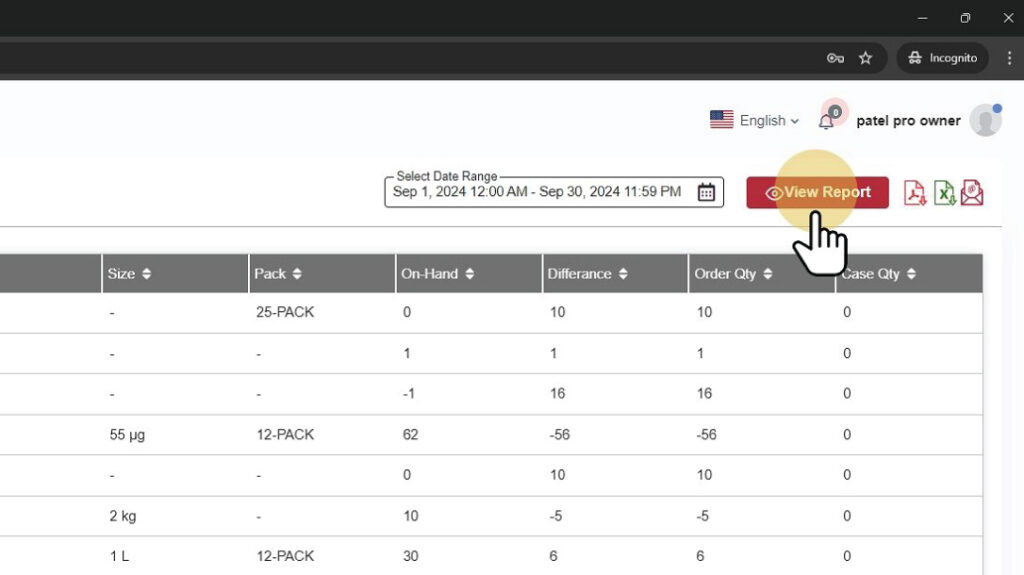Click the View Report button
The height and width of the screenshot is (575, 1024).
click(x=817, y=193)
